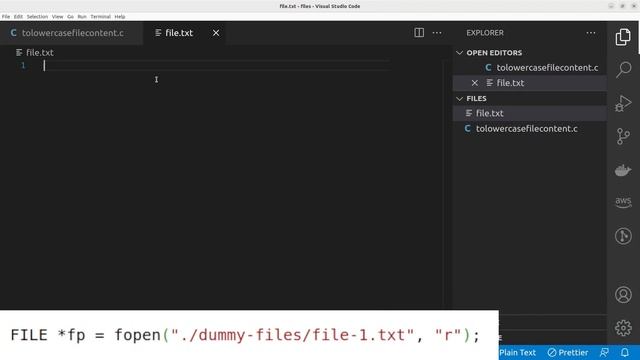Close the file.txt editor tab
This screenshot has width=640, height=360.
(216, 33)
